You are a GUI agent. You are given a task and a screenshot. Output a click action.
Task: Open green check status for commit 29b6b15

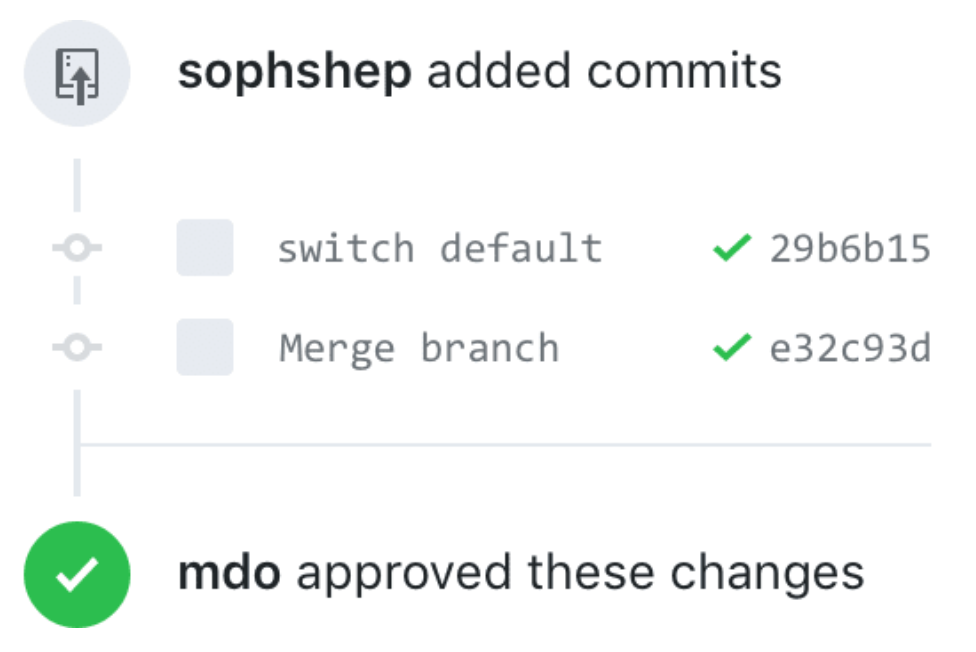[x=732, y=247]
